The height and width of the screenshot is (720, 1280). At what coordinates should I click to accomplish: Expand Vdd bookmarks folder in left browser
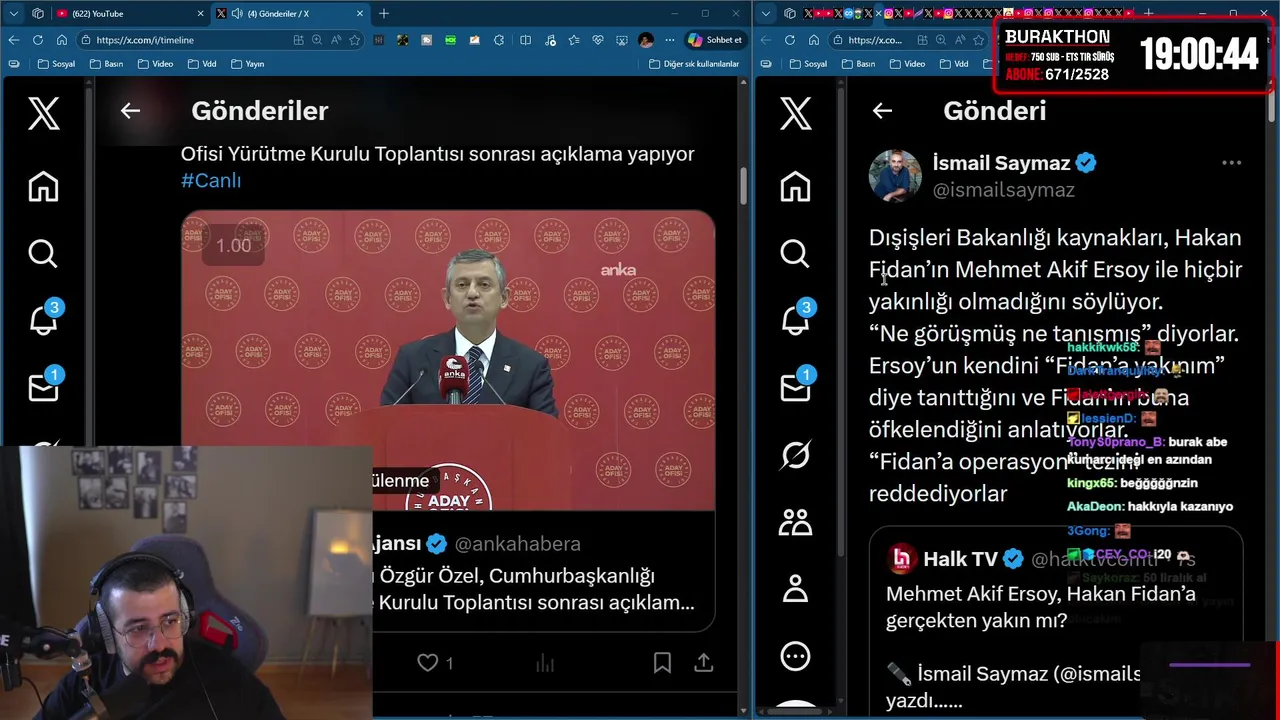(201, 64)
